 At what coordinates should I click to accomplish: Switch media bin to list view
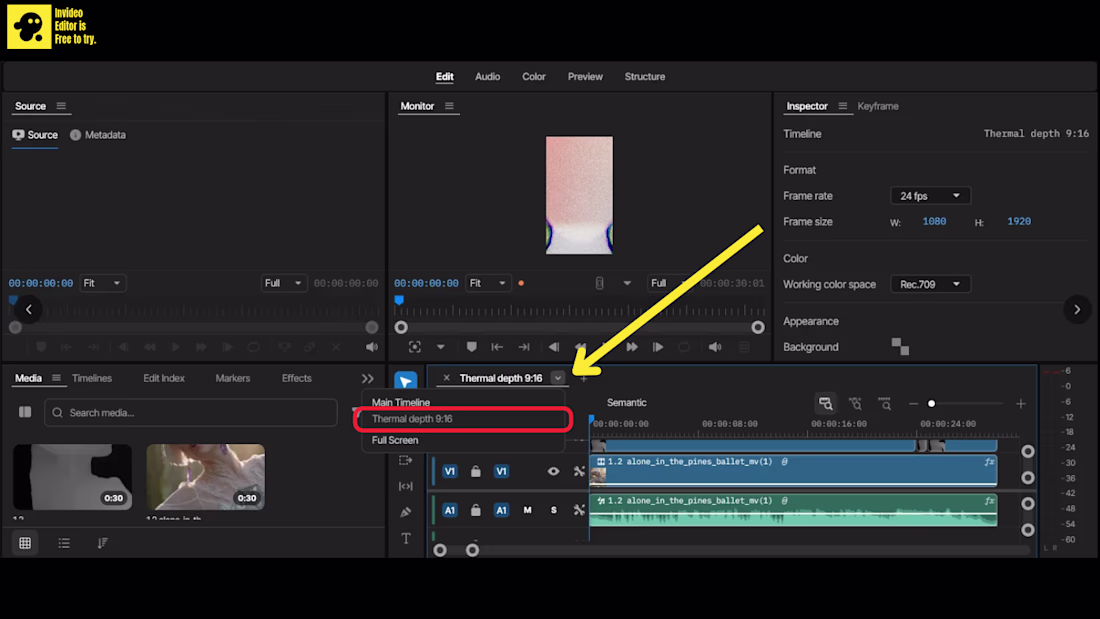64,543
